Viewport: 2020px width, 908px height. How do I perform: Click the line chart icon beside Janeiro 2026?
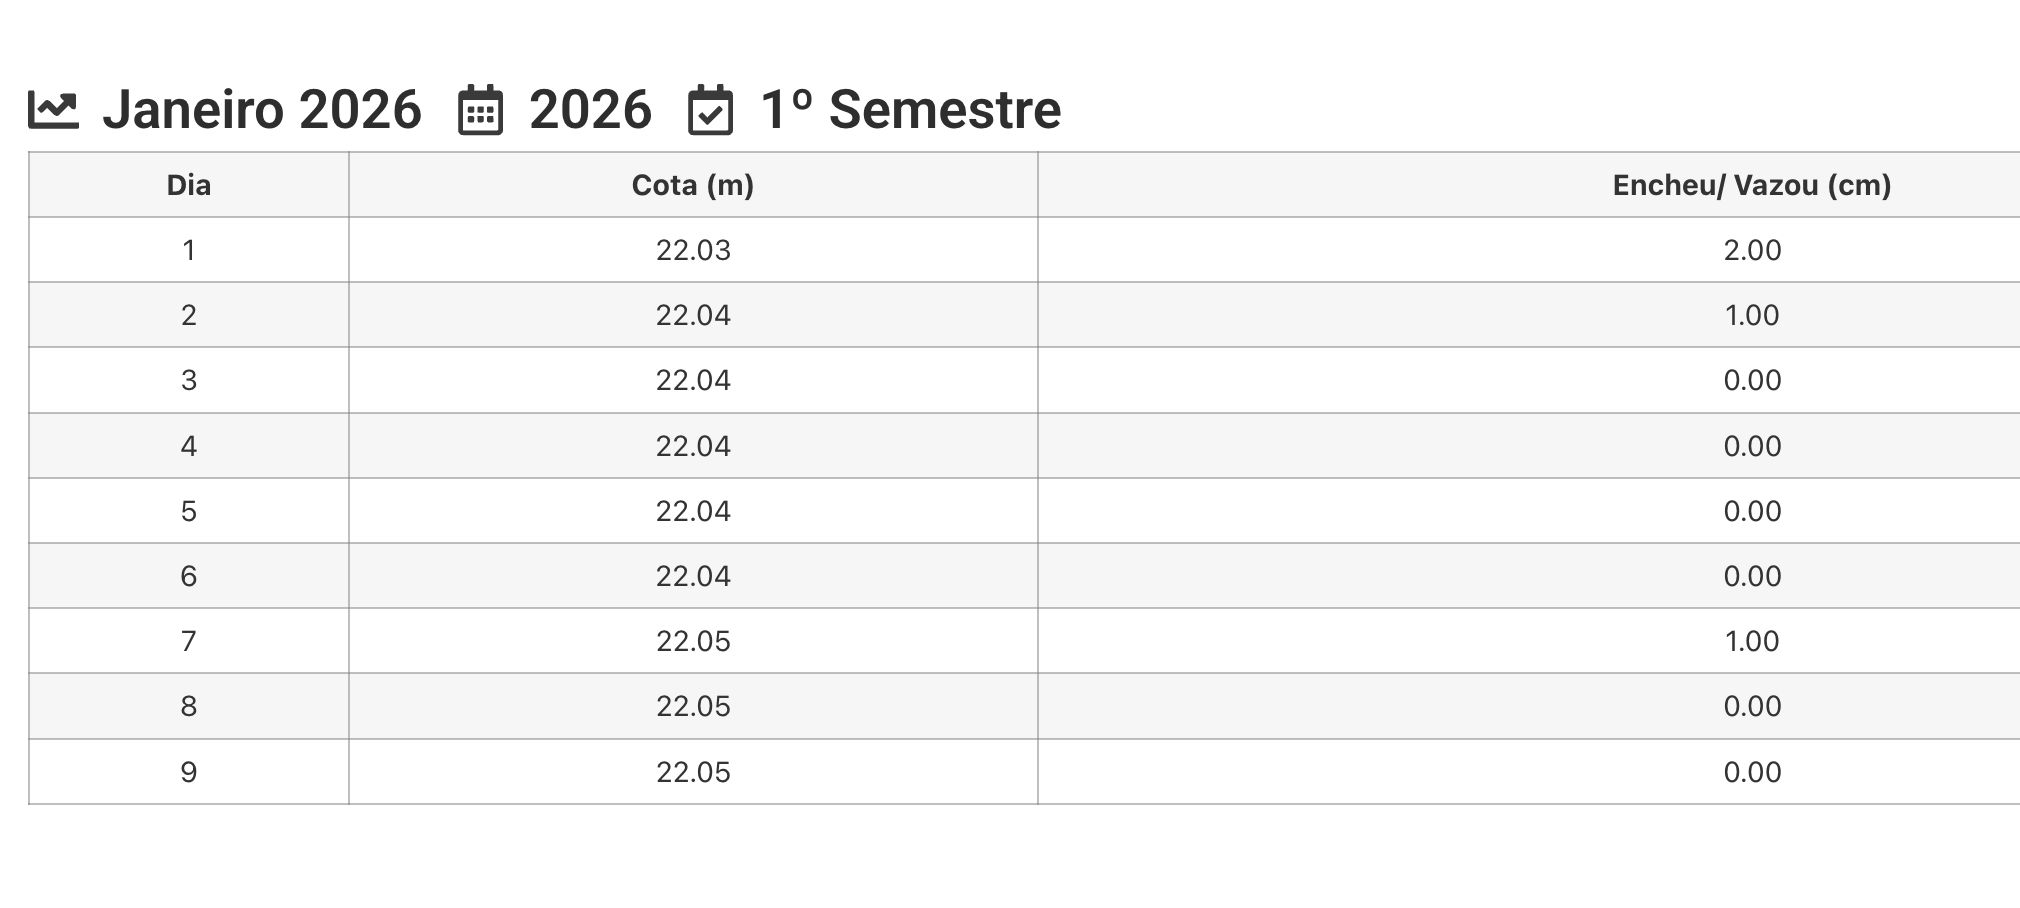click(x=53, y=110)
